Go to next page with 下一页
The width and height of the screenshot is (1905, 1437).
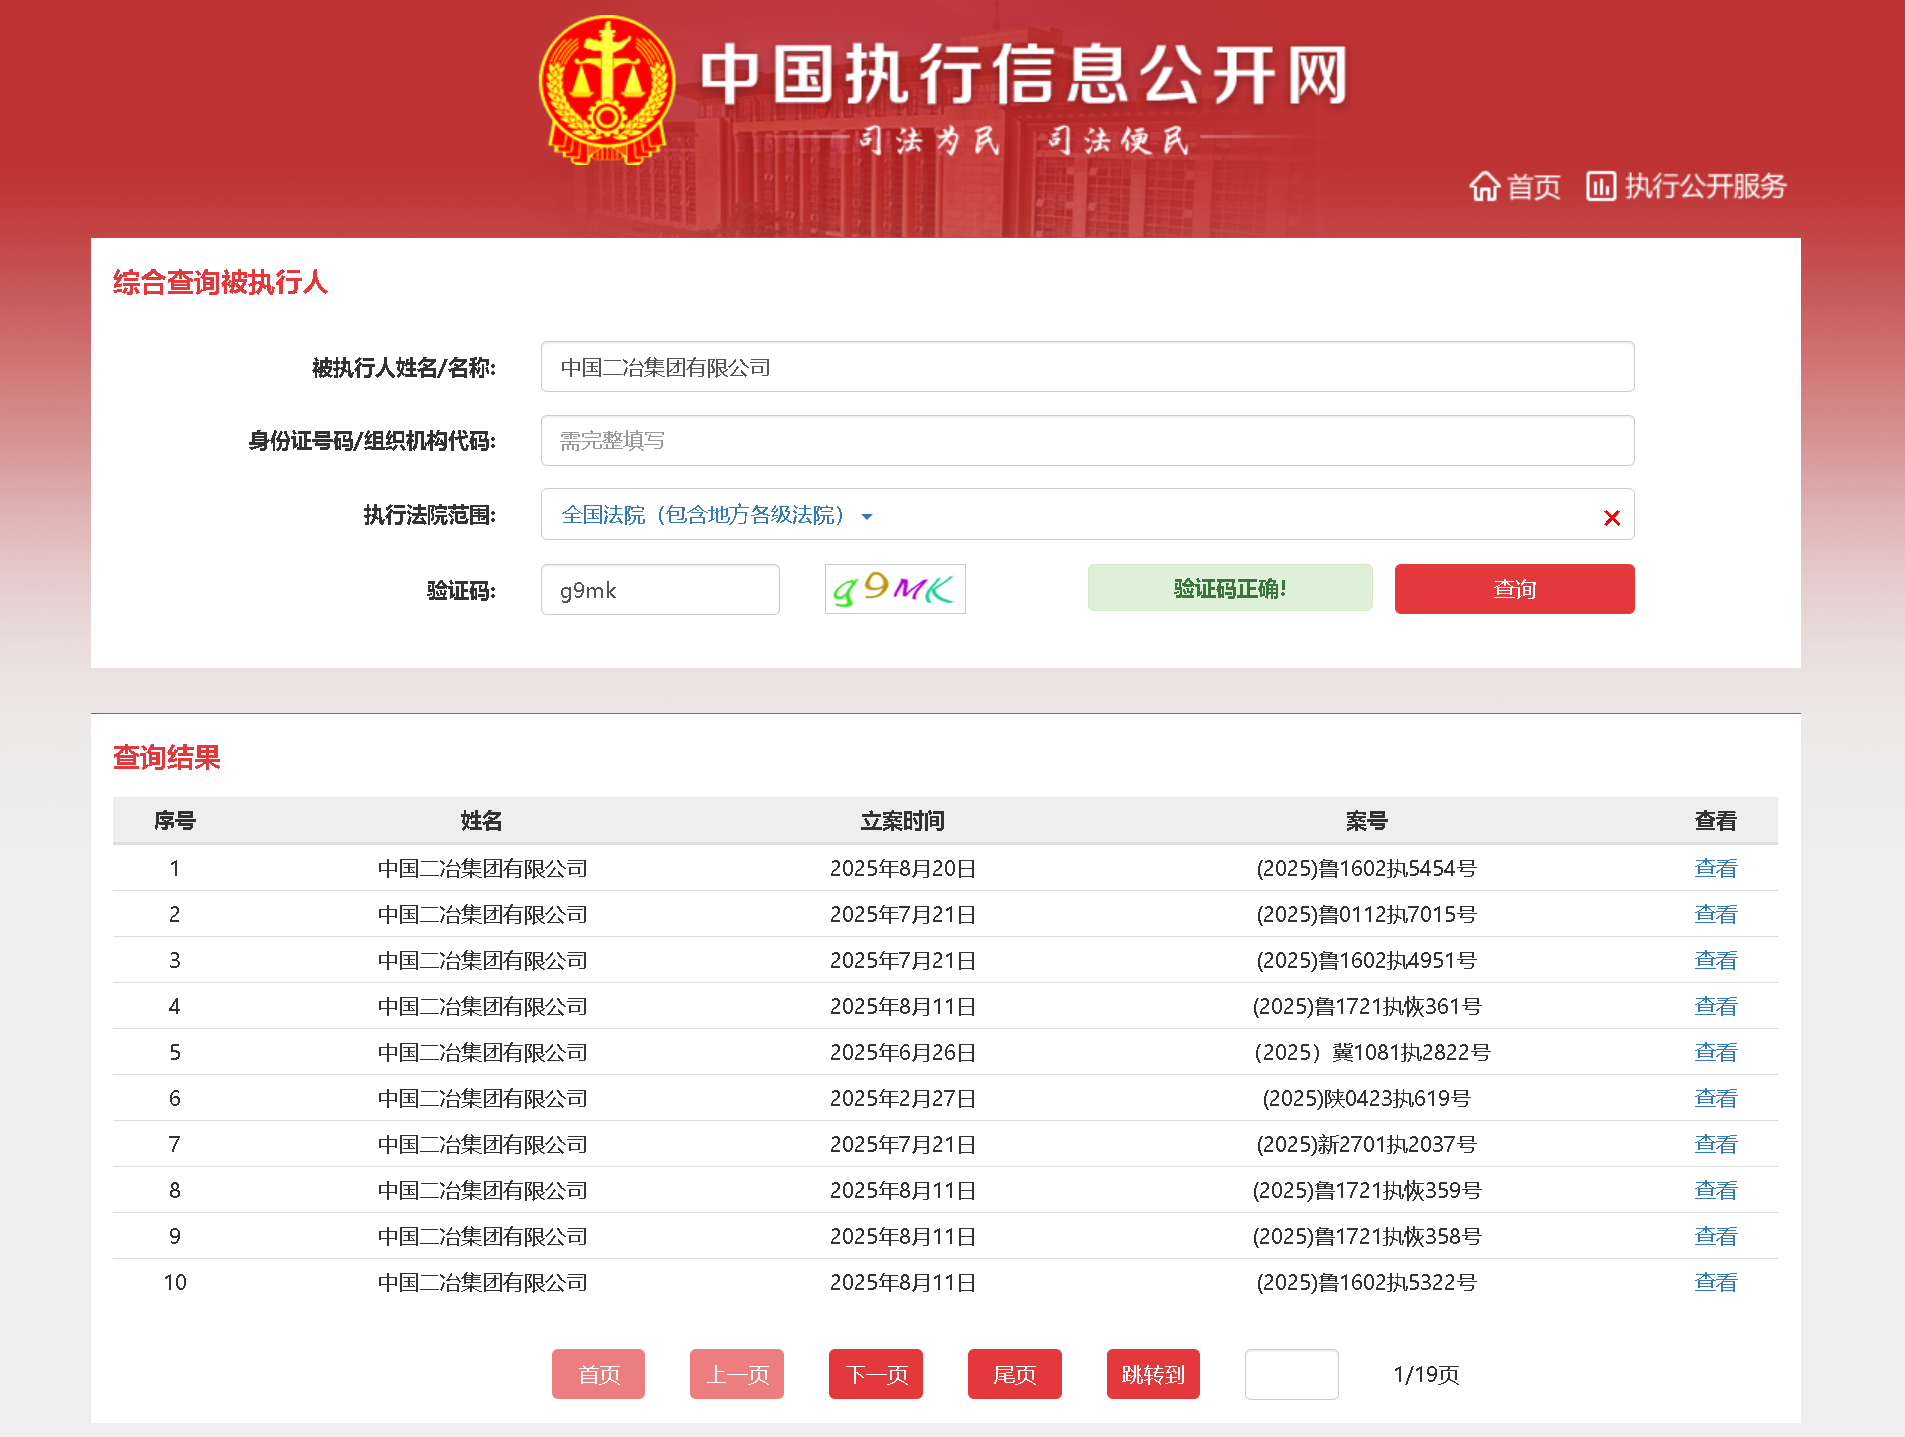click(876, 1374)
